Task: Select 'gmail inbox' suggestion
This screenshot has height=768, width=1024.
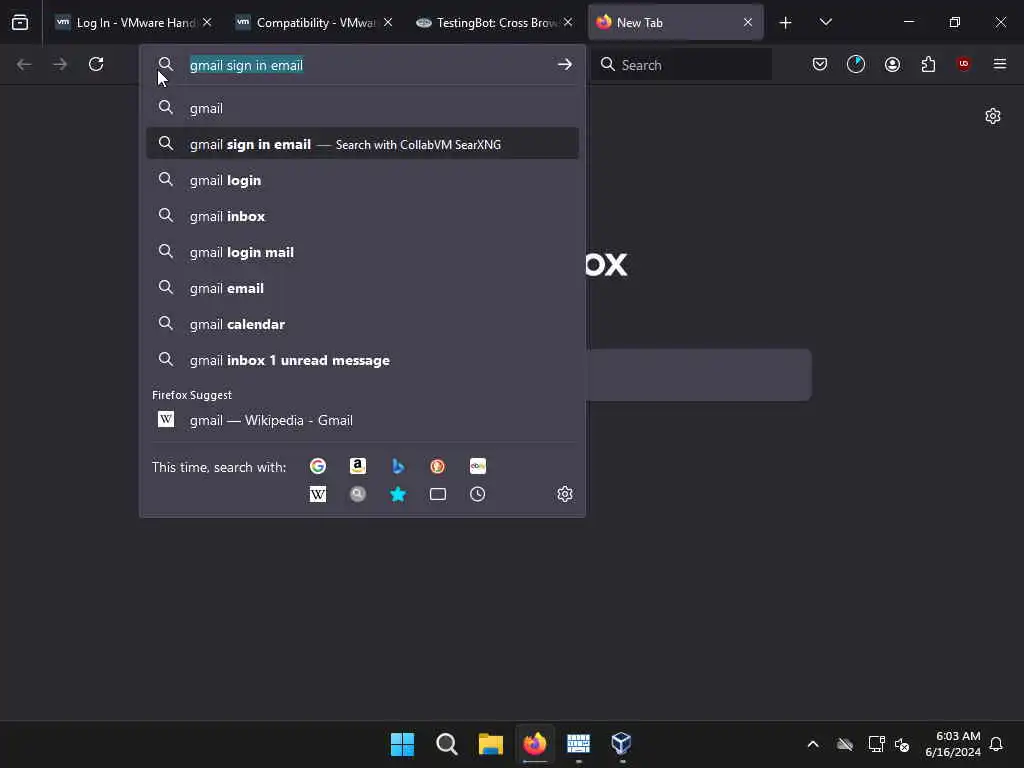Action: [362, 216]
